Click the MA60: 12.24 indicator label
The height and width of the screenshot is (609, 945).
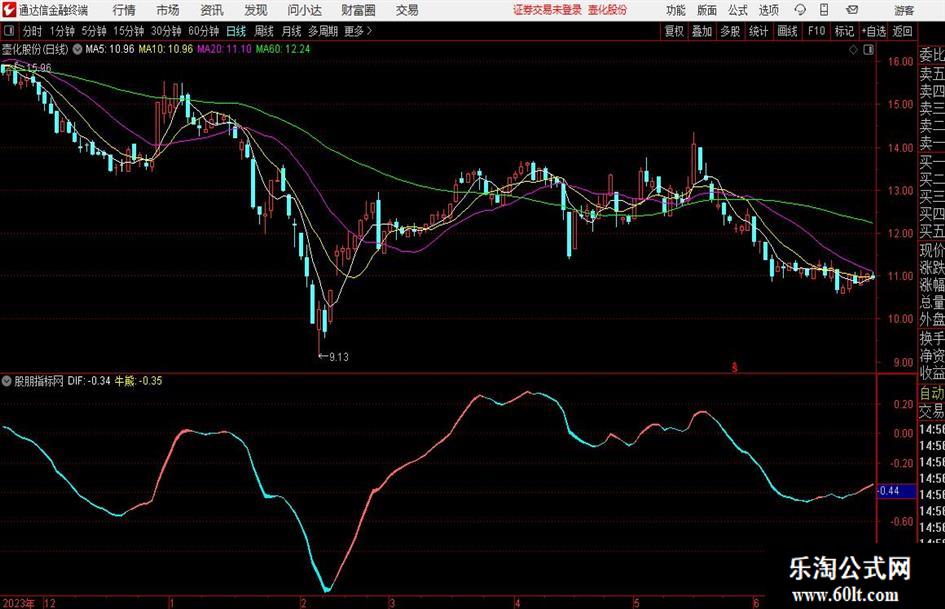click(283, 49)
